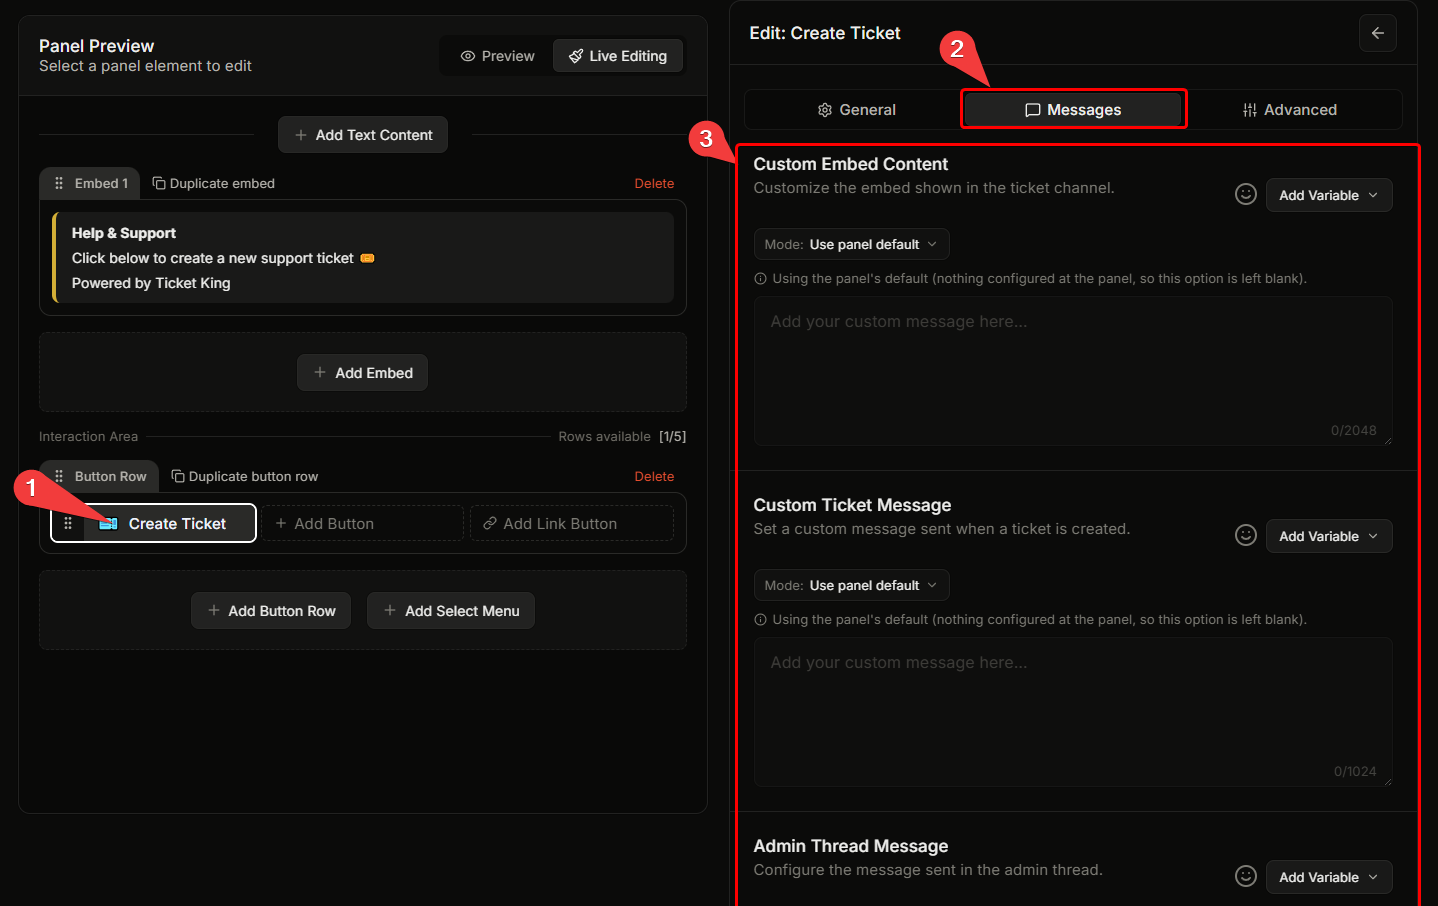Click the plus icon in Add Embed
The height and width of the screenshot is (906, 1438).
click(320, 372)
